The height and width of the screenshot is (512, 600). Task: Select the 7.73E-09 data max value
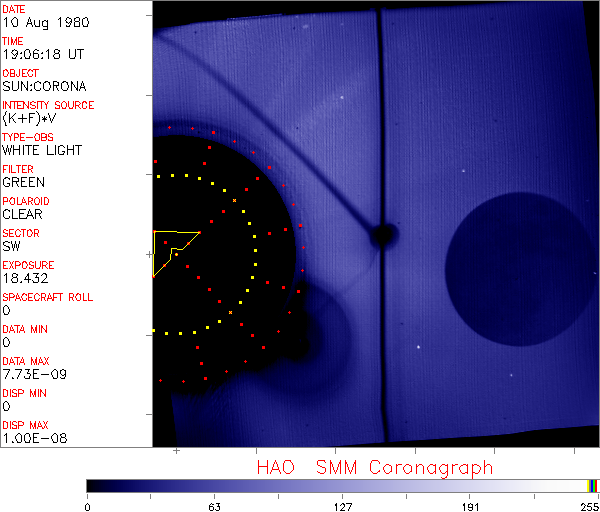pos(35,374)
